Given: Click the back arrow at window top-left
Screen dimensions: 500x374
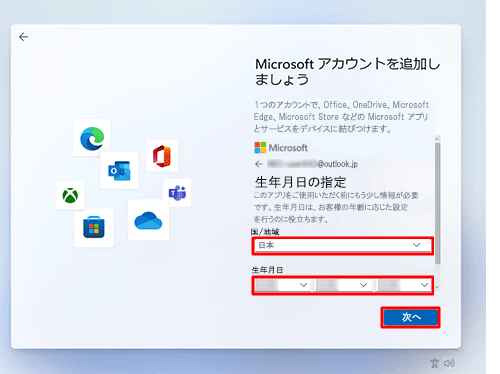Looking at the screenshot, I should point(23,37).
